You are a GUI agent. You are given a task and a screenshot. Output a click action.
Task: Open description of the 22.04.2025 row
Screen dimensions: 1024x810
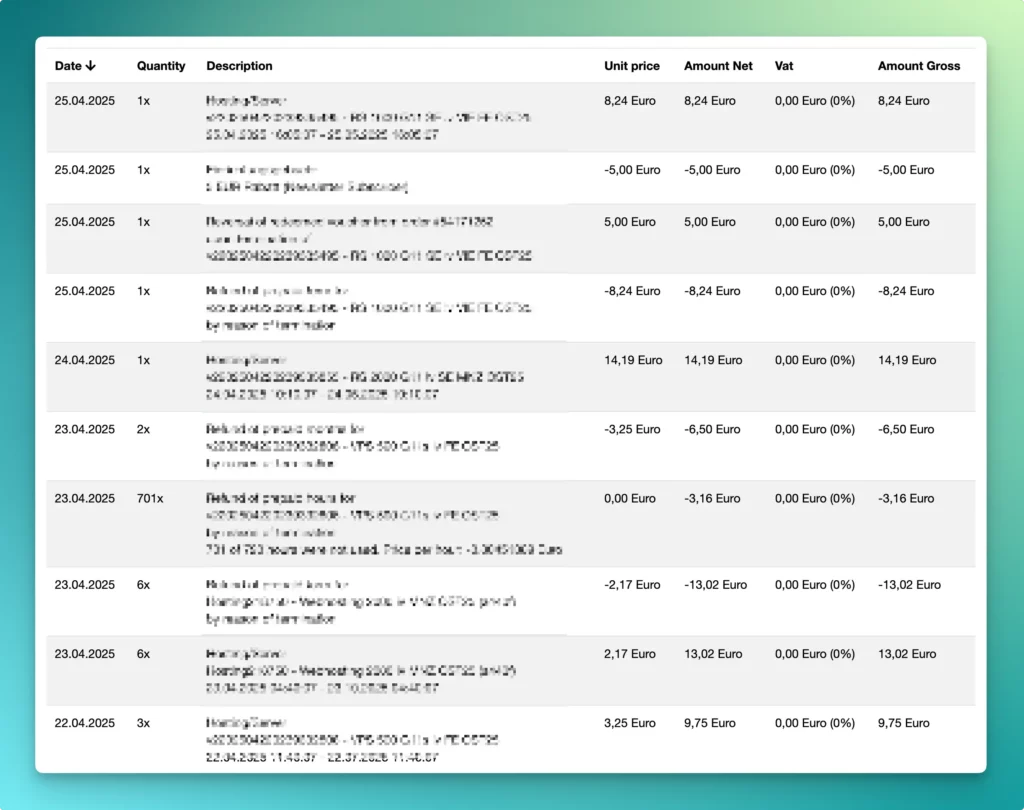tap(352, 740)
